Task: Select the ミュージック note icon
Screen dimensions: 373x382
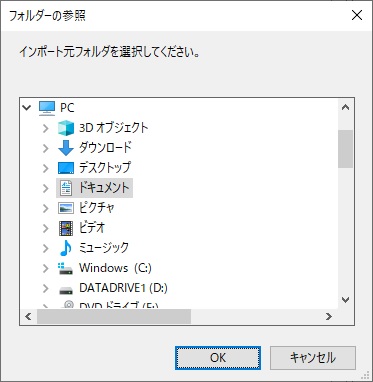Action: [66, 248]
